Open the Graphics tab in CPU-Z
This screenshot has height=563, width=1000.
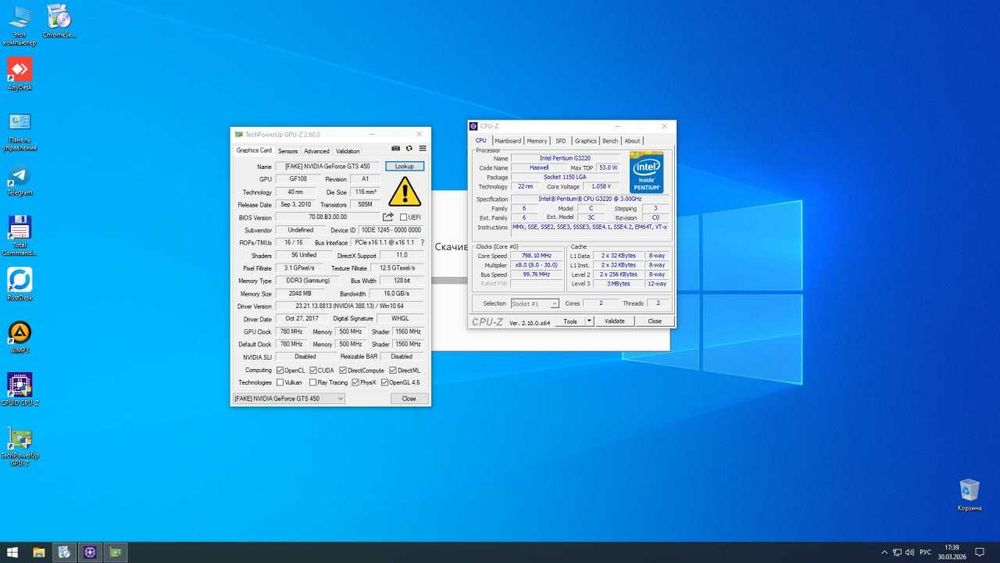coord(585,141)
